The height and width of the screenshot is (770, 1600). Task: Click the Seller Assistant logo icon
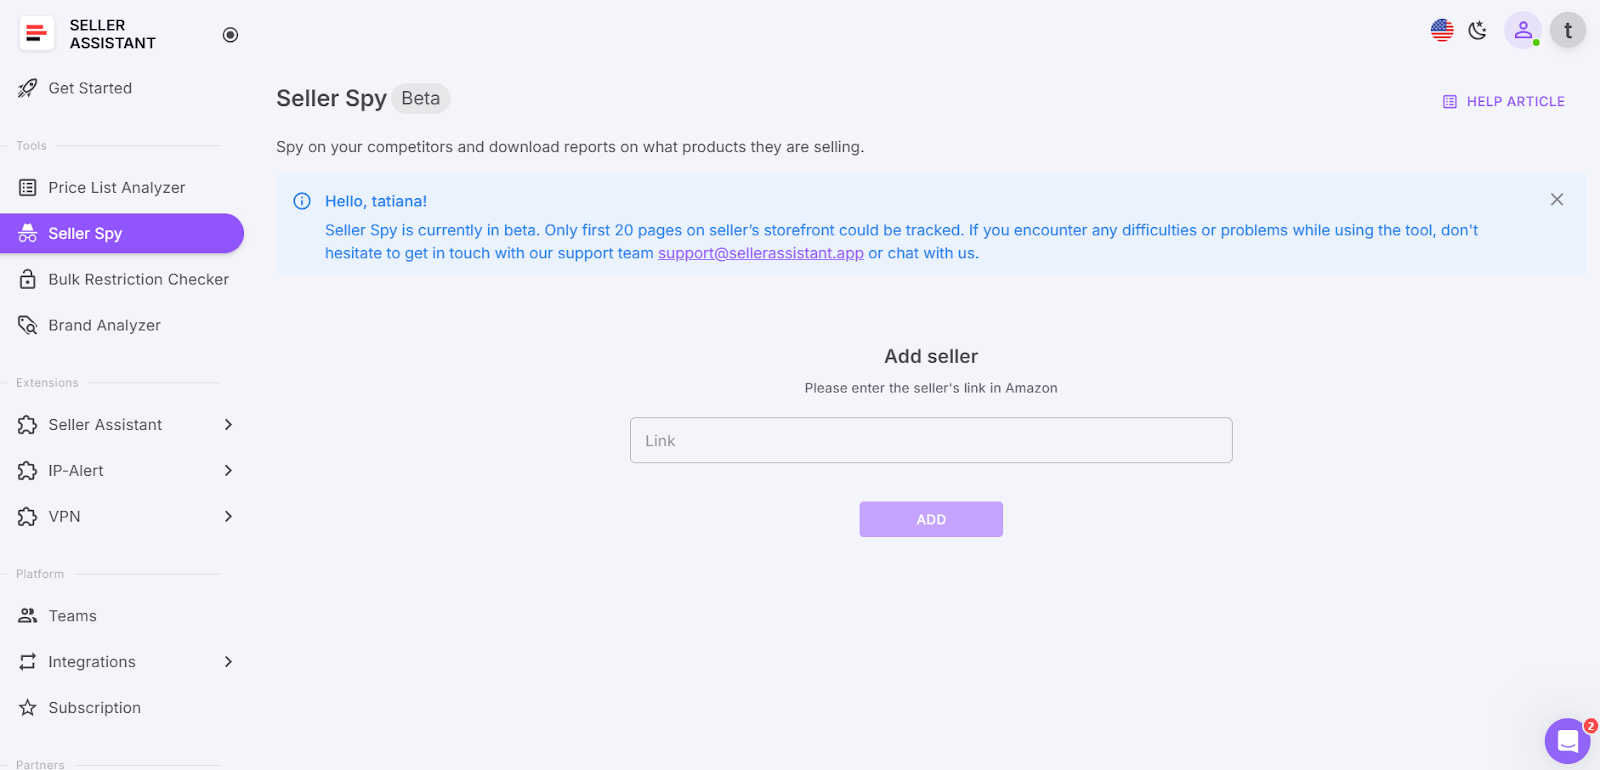pyautogui.click(x=37, y=34)
